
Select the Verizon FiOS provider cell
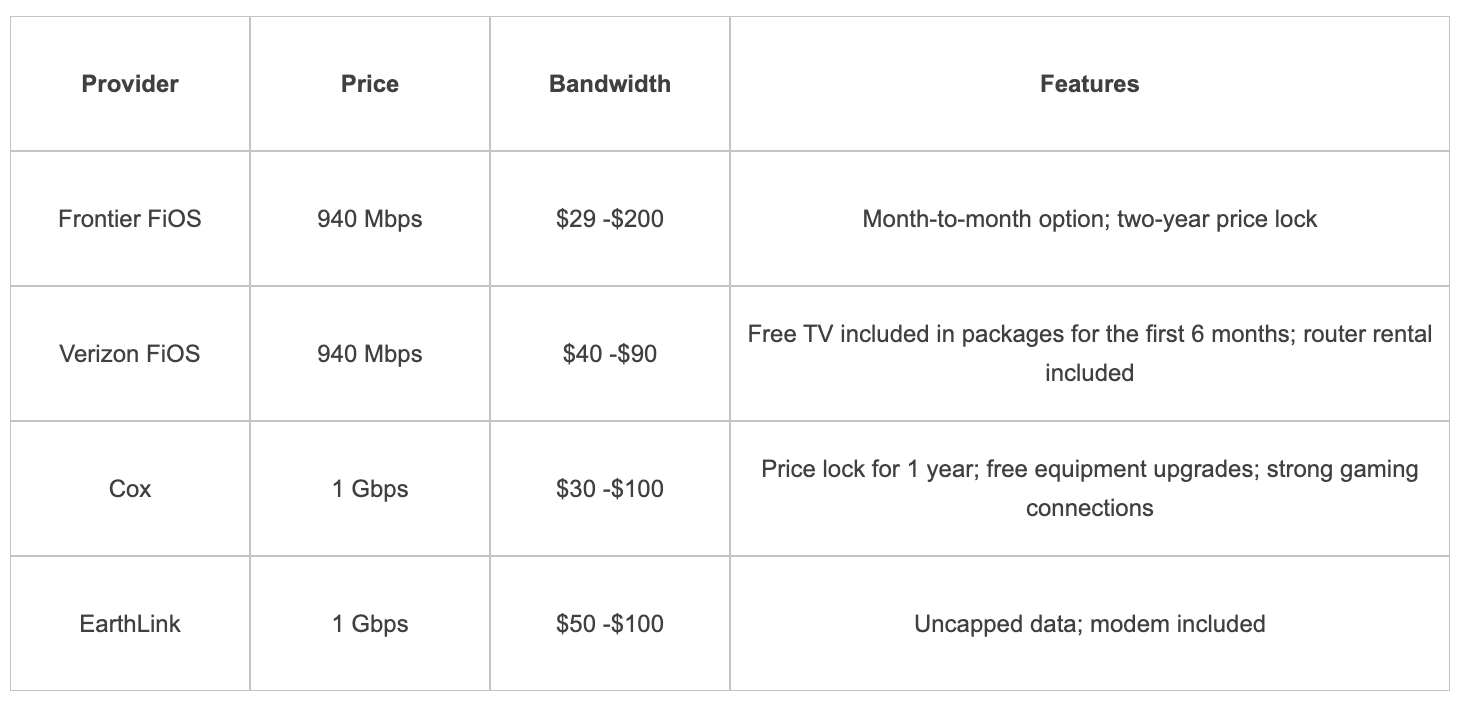coord(130,353)
